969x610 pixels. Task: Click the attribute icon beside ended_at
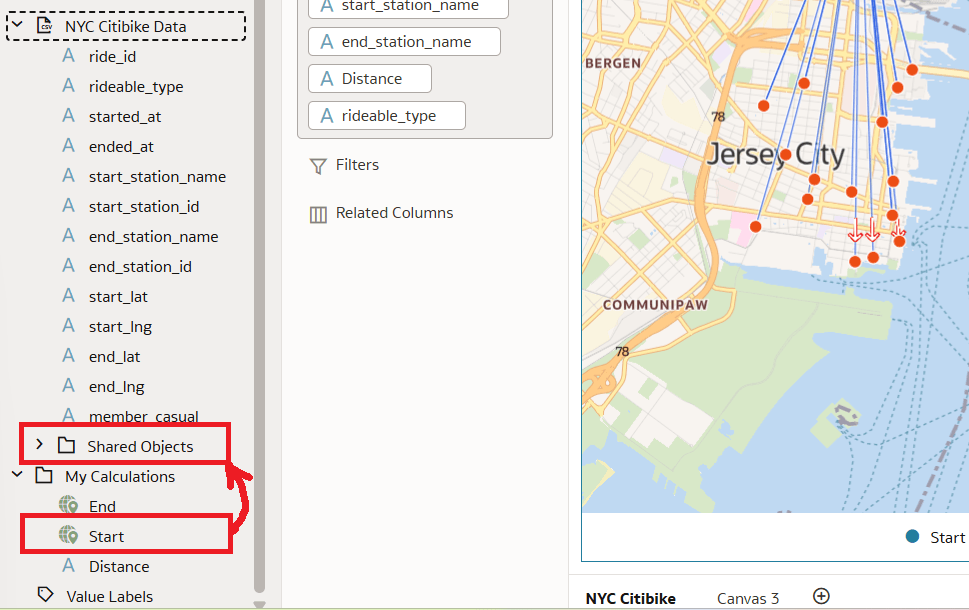[x=69, y=146]
